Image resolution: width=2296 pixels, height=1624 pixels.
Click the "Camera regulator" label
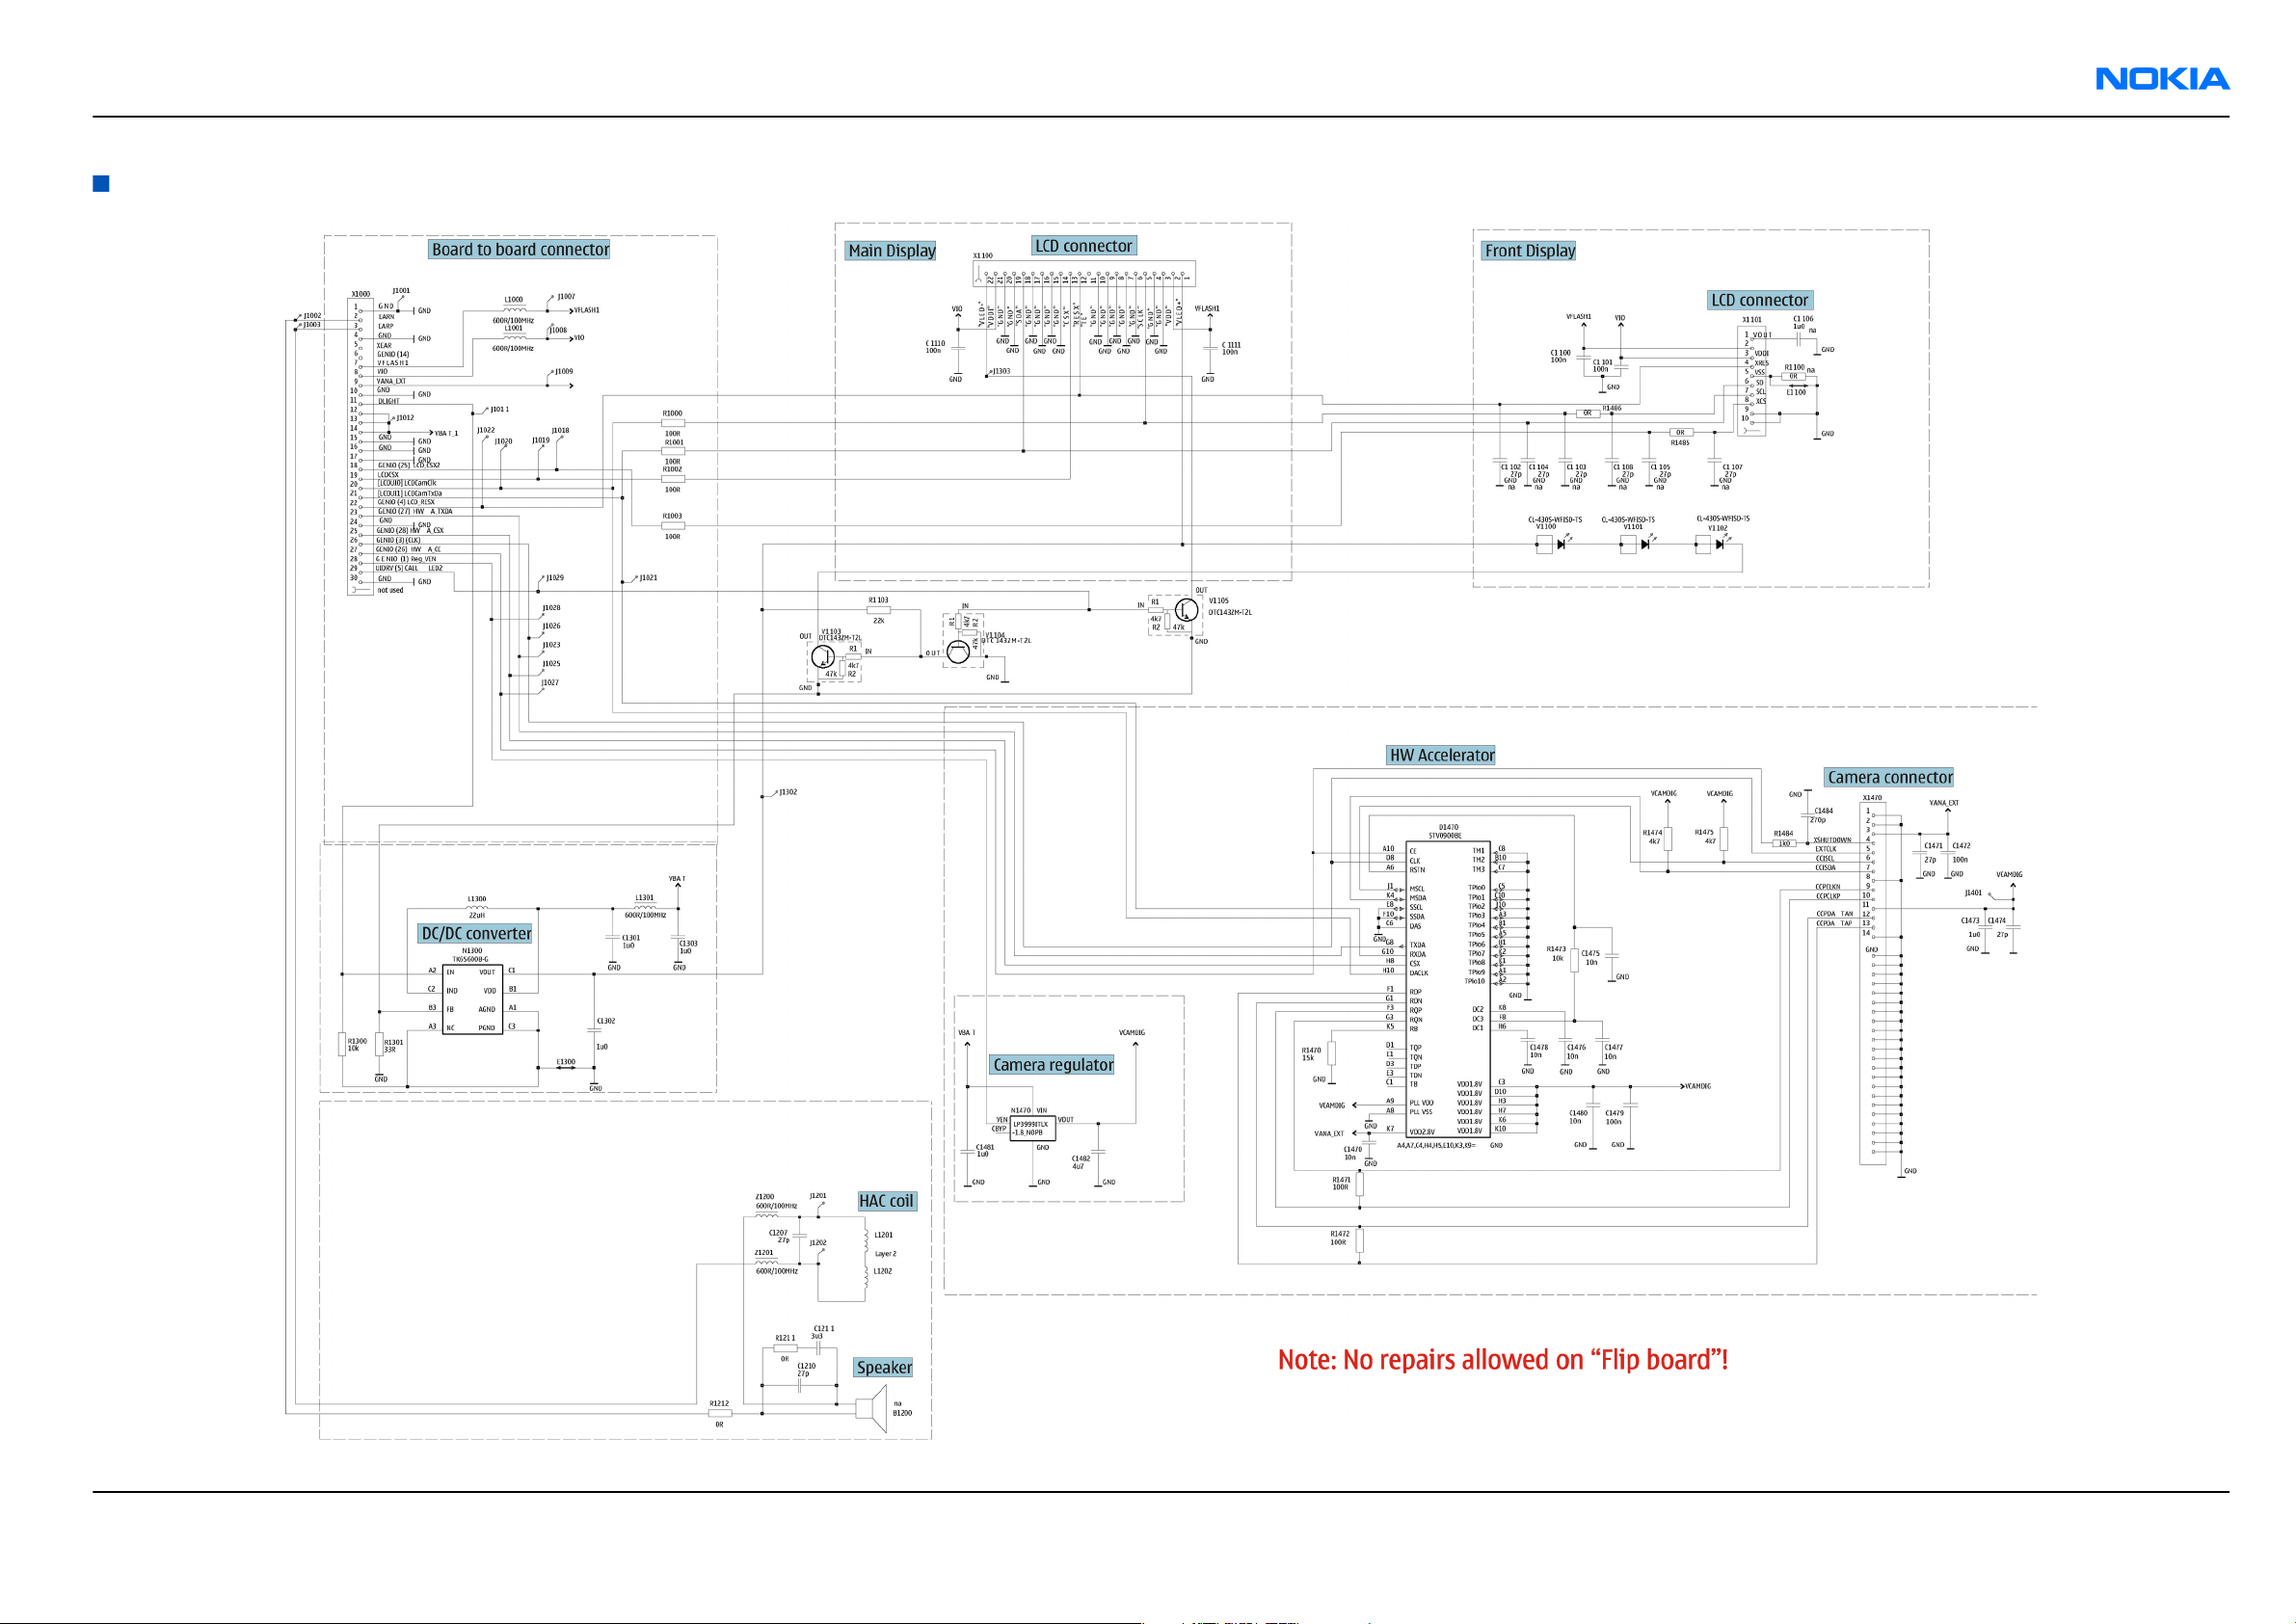[1053, 1065]
